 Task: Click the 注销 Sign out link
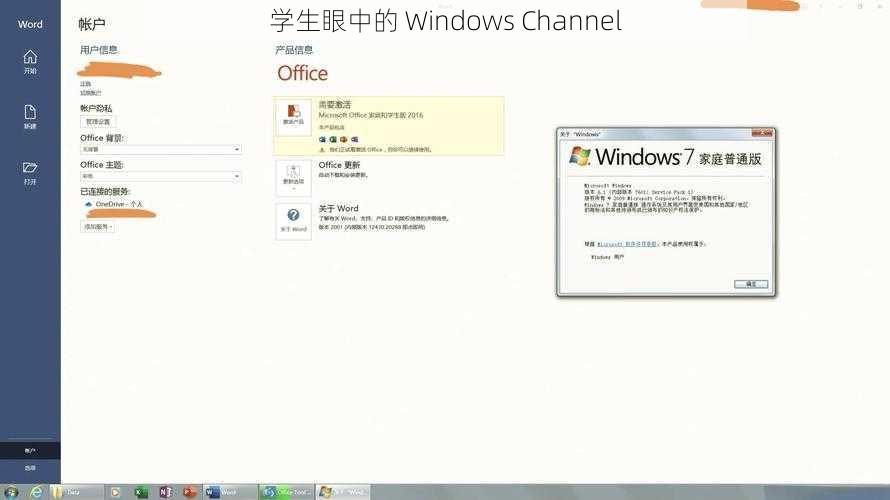click(85, 84)
